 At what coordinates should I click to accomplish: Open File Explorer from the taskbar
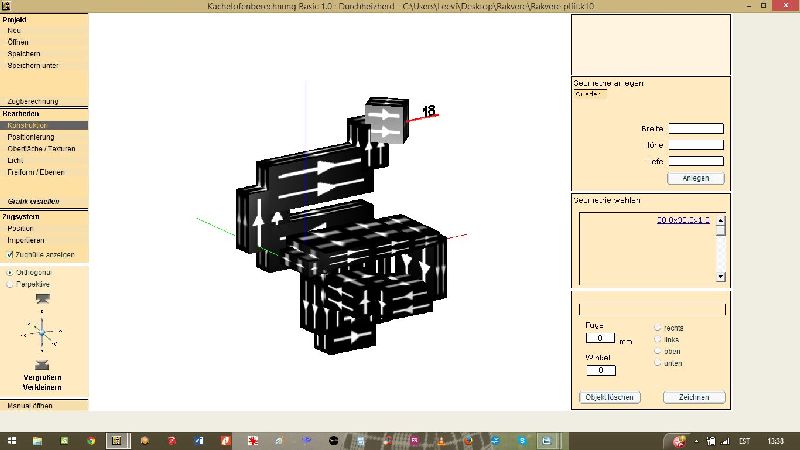37,440
